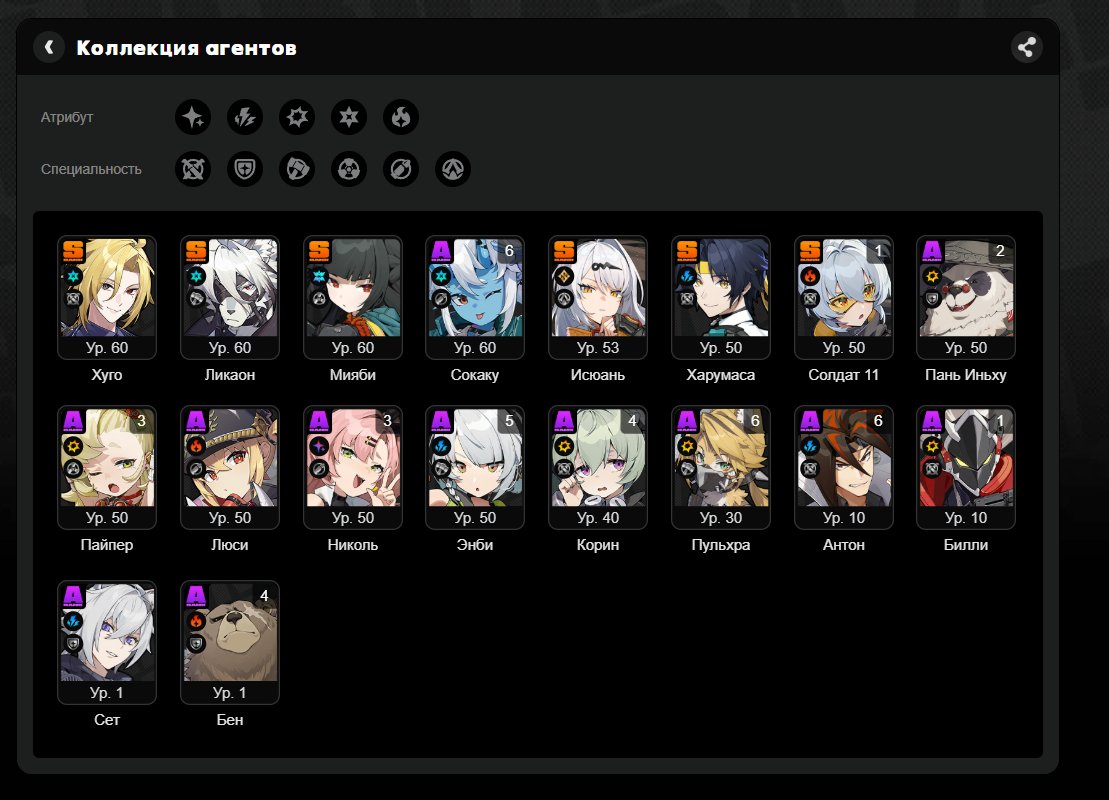The height and width of the screenshot is (800, 1109).
Task: View the Билли agent card
Action: [x=965, y=467]
